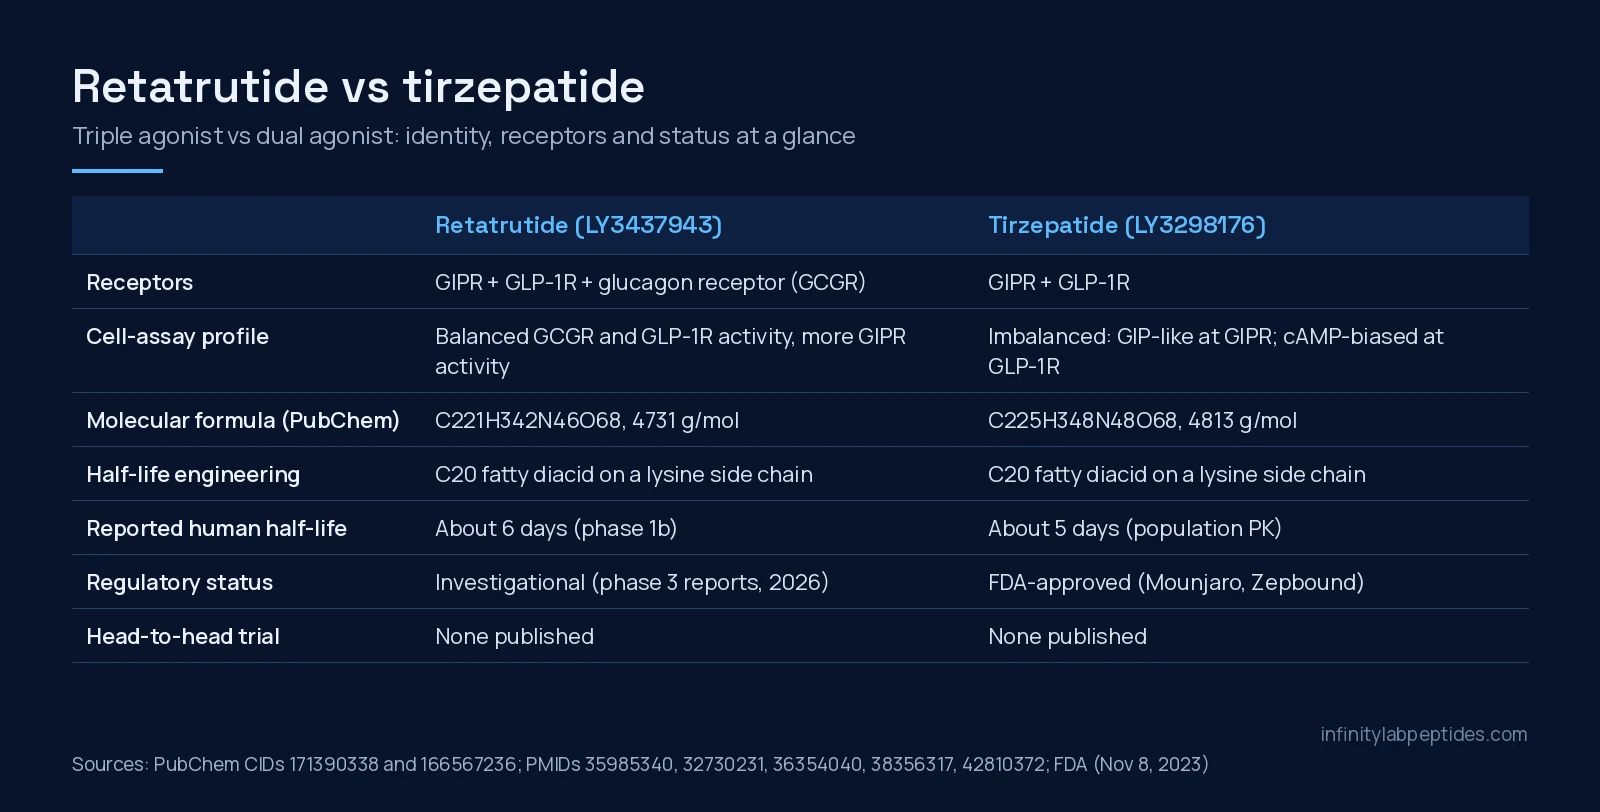Click the cell "About 6 days (phase 1b)"

click(556, 528)
